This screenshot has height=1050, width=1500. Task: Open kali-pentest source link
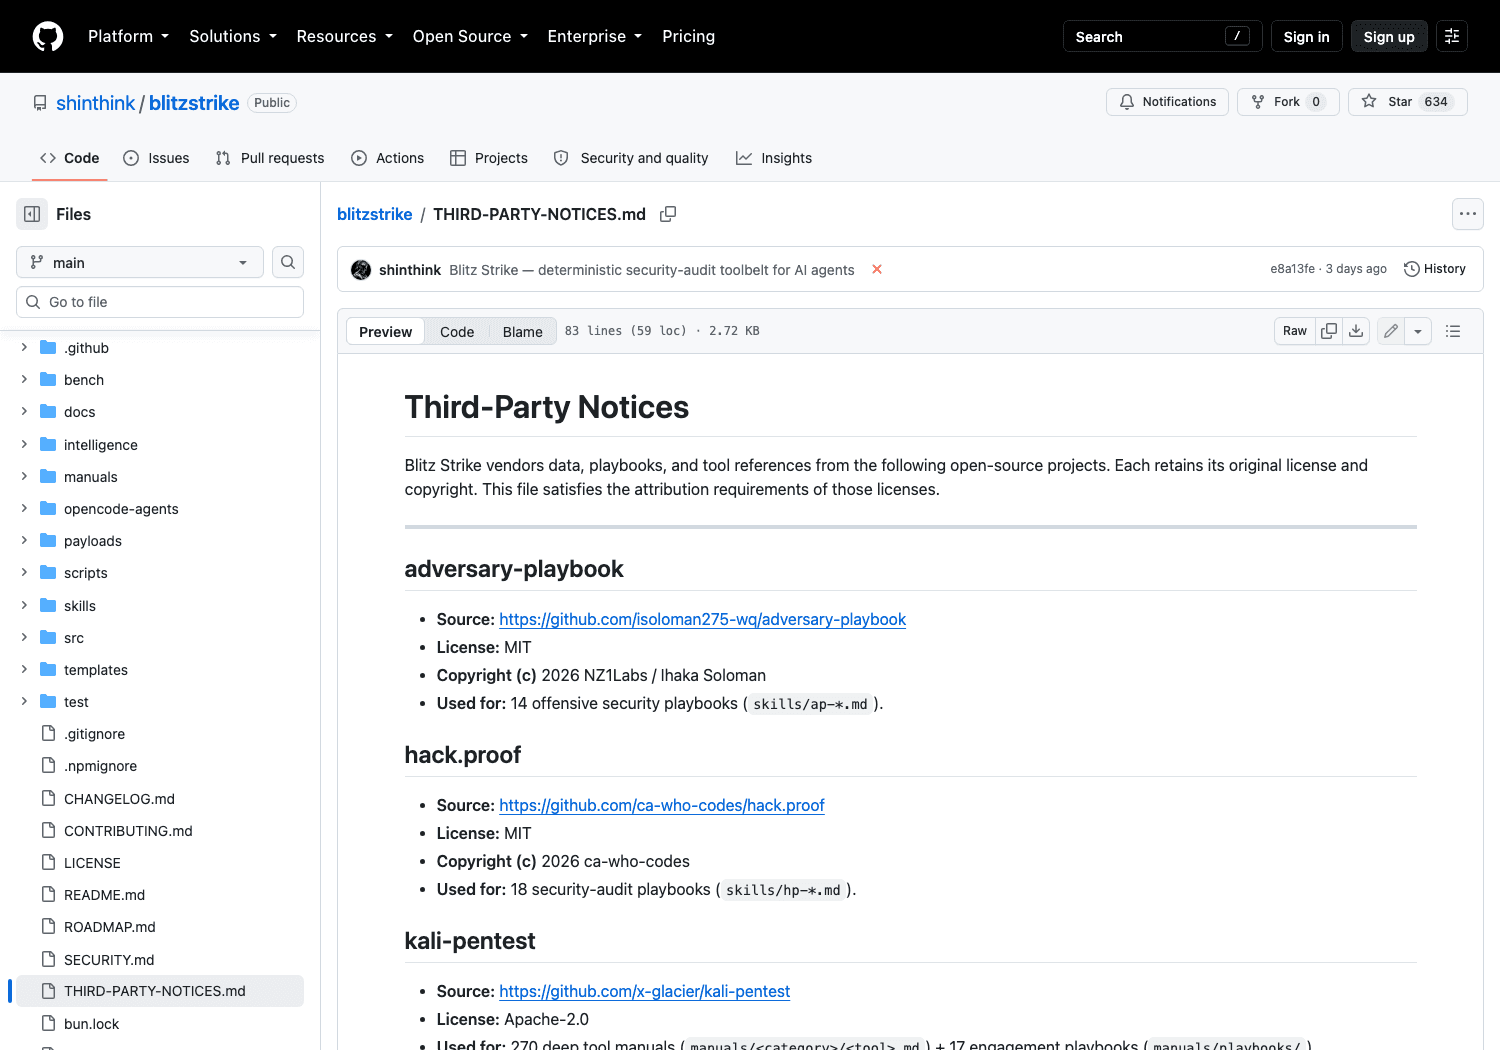point(644,991)
